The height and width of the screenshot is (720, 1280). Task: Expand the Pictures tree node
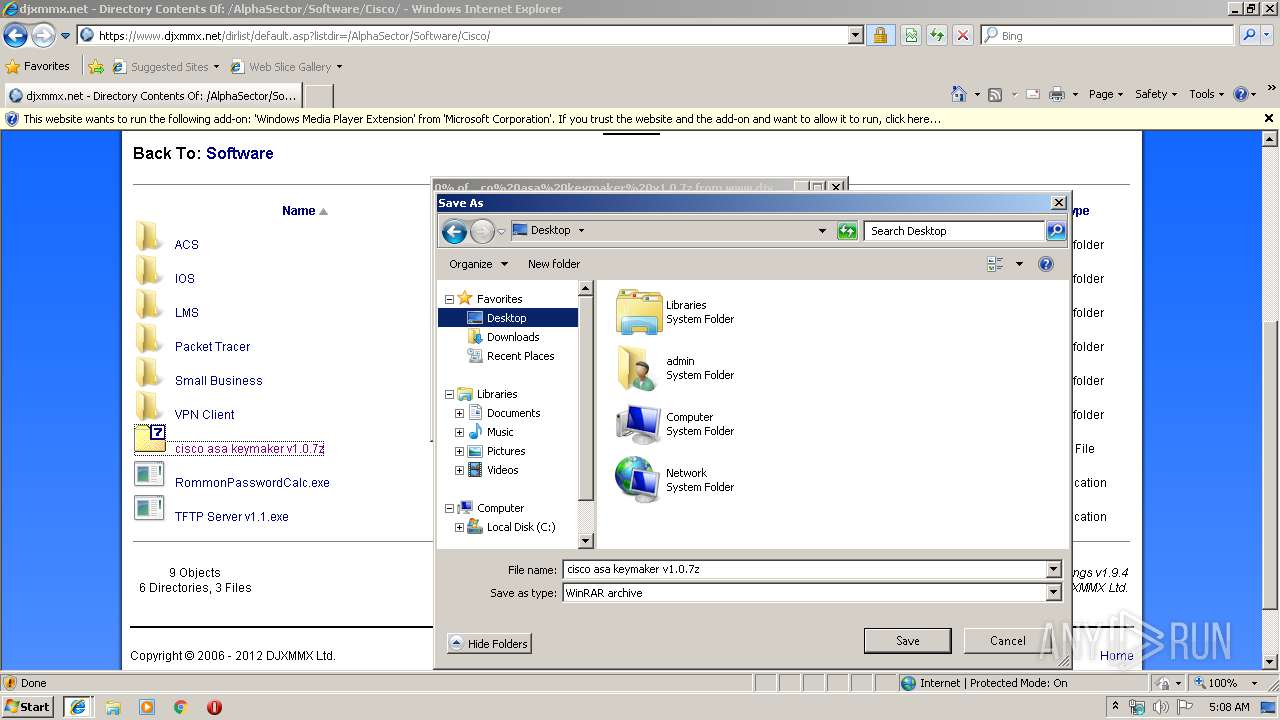coord(459,451)
